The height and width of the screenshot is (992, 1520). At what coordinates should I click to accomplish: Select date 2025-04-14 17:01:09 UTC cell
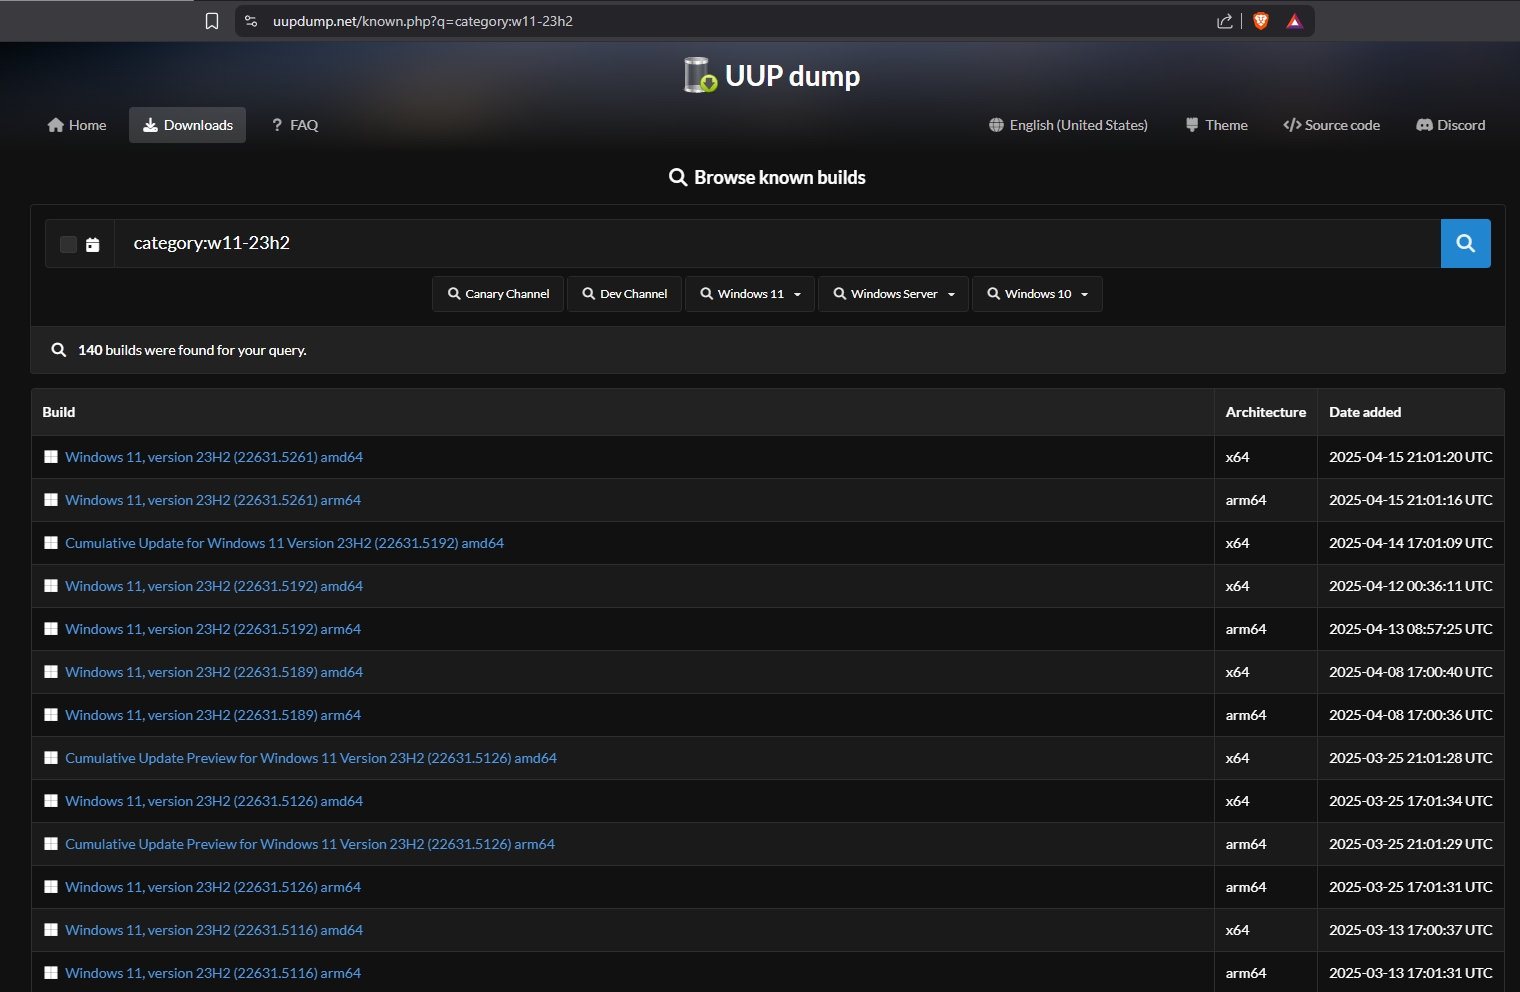click(1411, 543)
